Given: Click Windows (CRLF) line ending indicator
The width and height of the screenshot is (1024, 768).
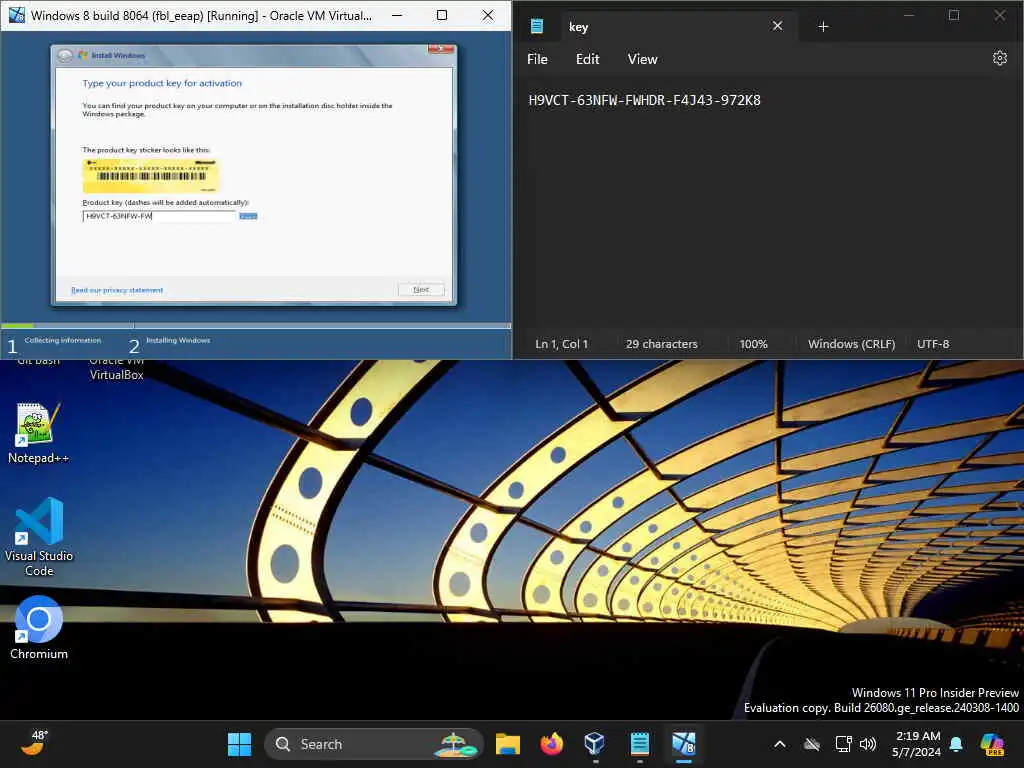Looking at the screenshot, I should pos(851,344).
